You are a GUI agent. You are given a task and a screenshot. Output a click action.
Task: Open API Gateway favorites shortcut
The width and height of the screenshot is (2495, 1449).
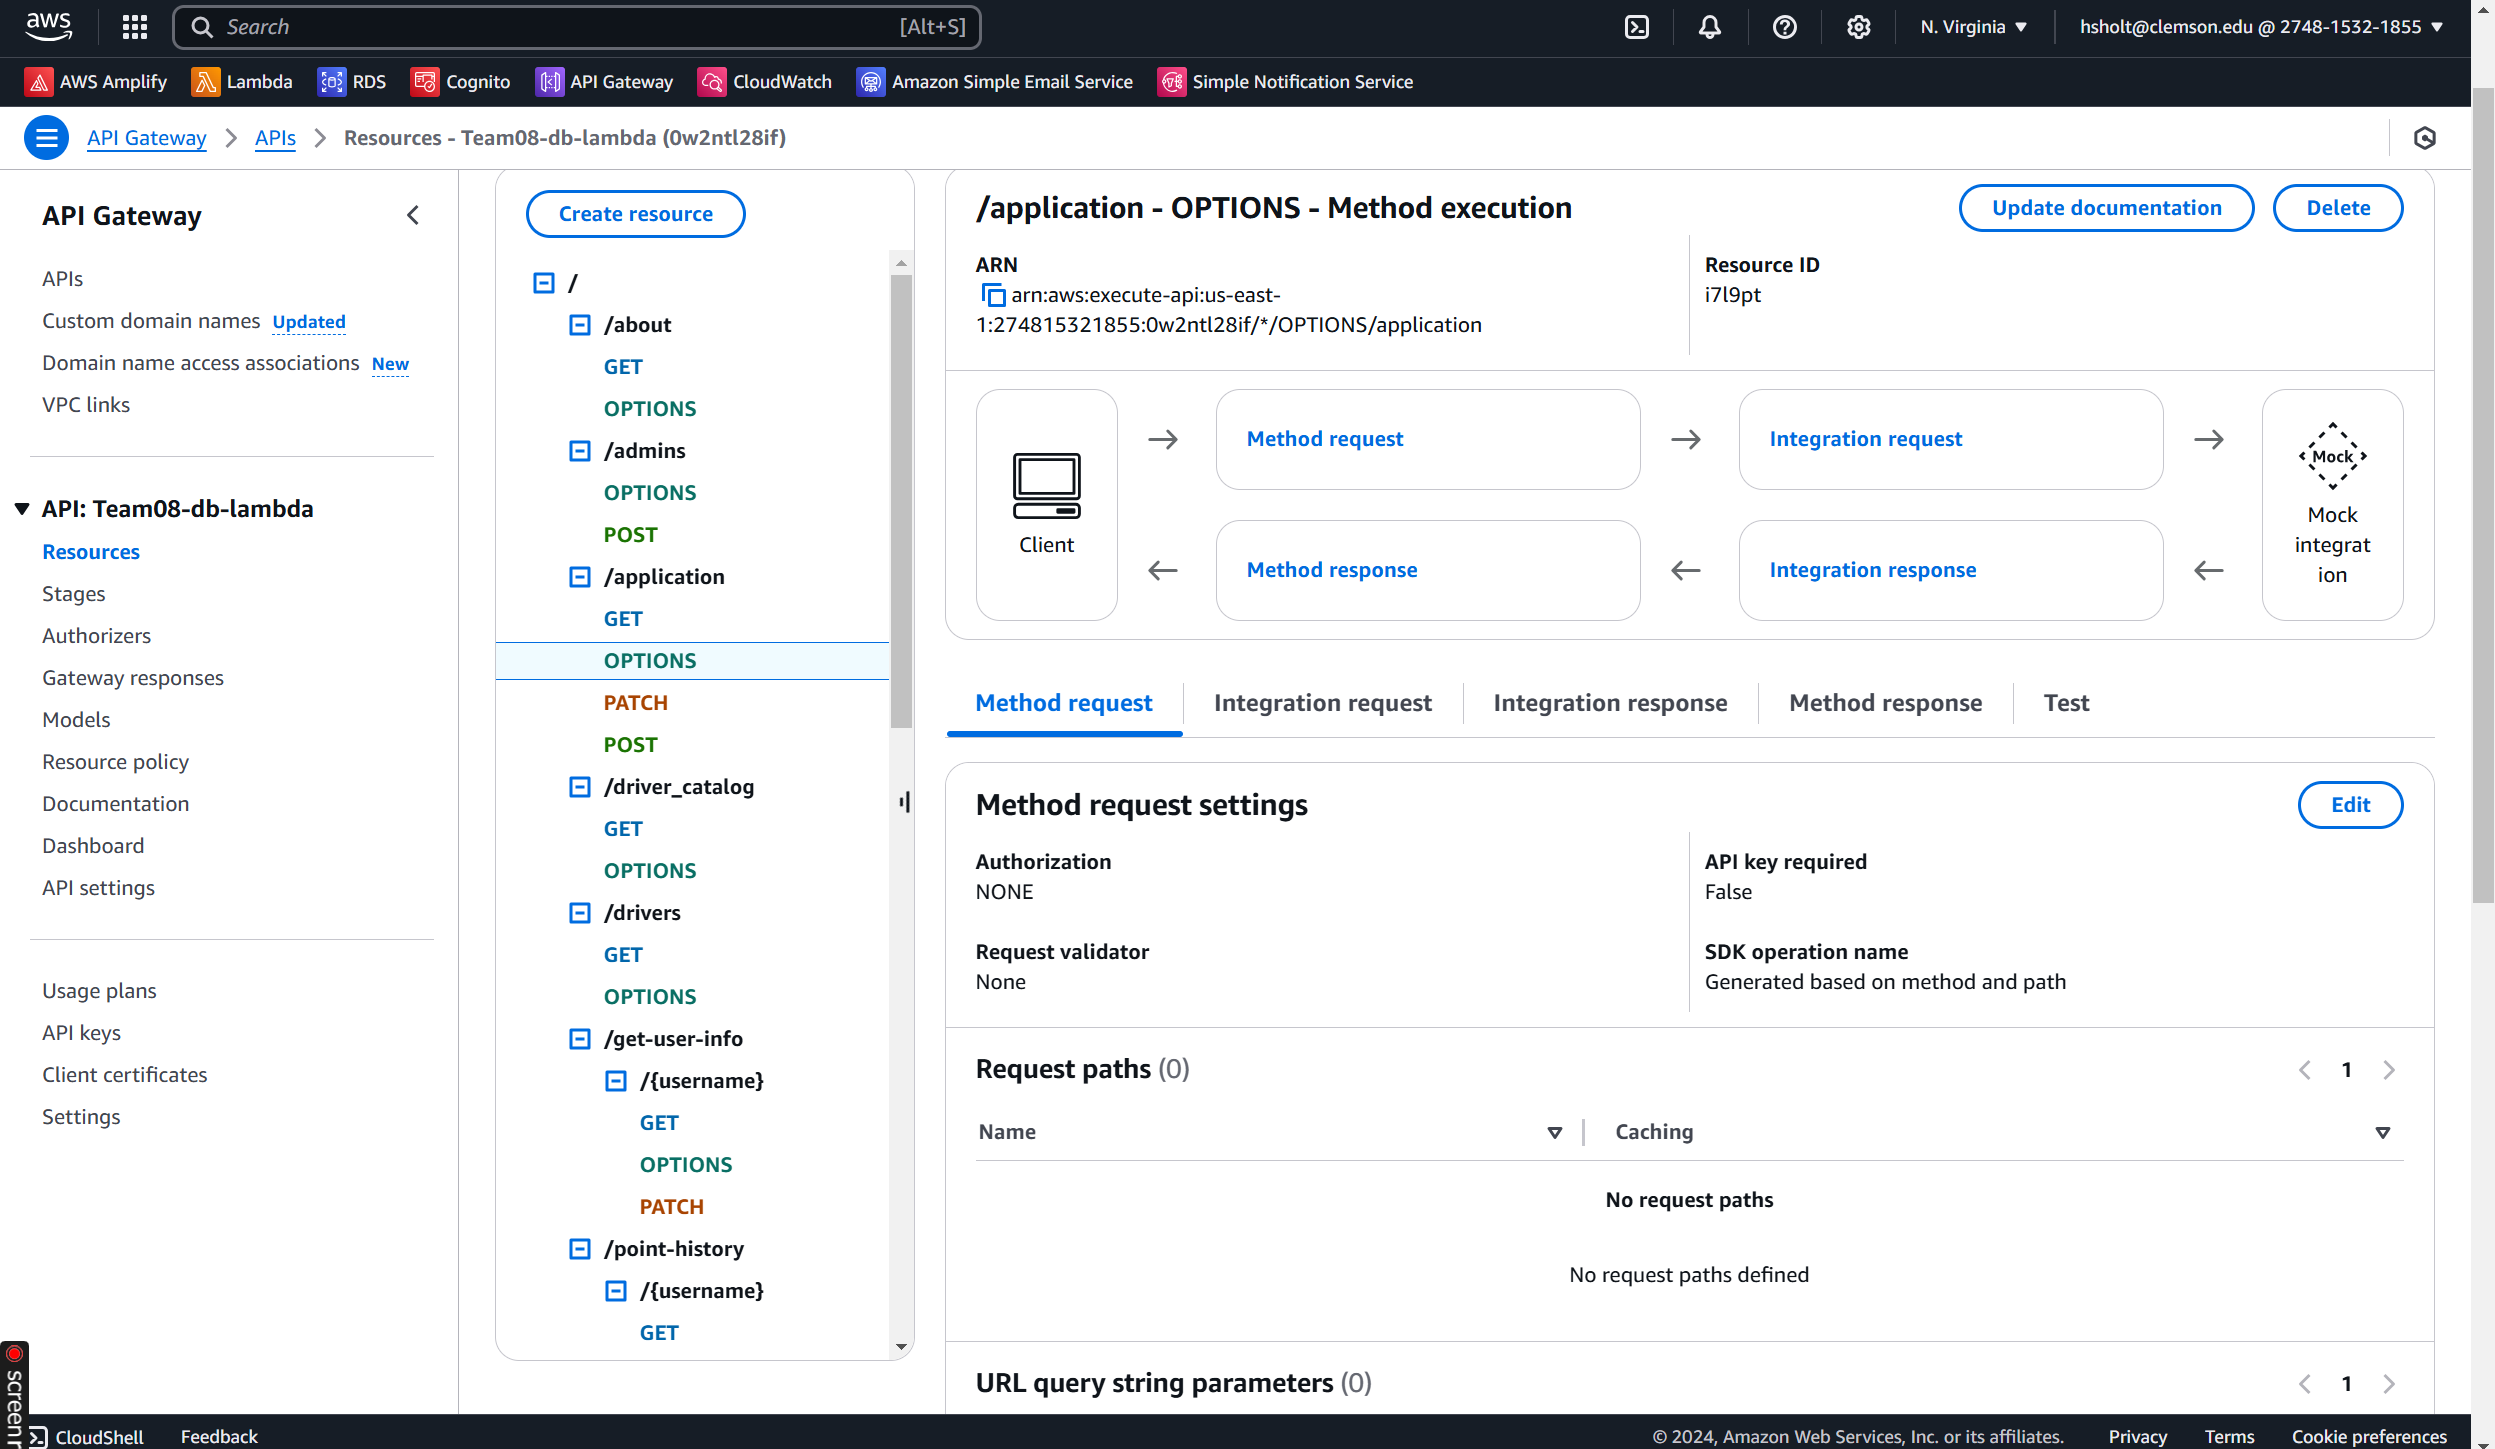click(605, 82)
